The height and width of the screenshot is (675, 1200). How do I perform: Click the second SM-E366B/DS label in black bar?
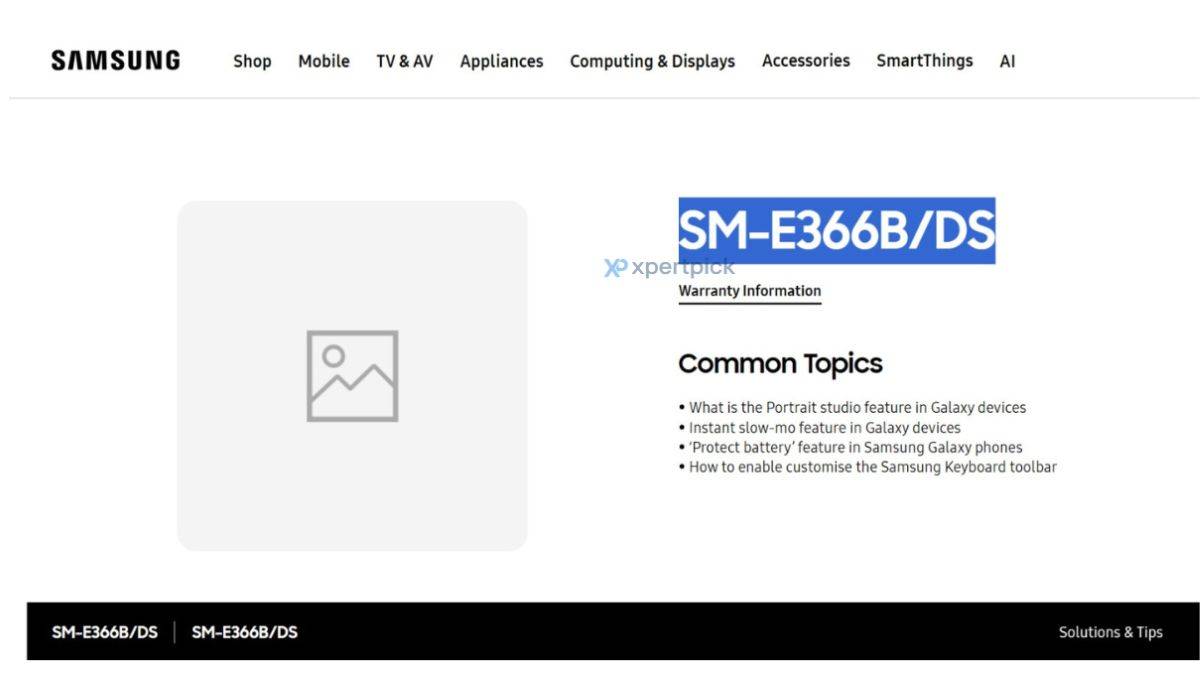coord(244,632)
